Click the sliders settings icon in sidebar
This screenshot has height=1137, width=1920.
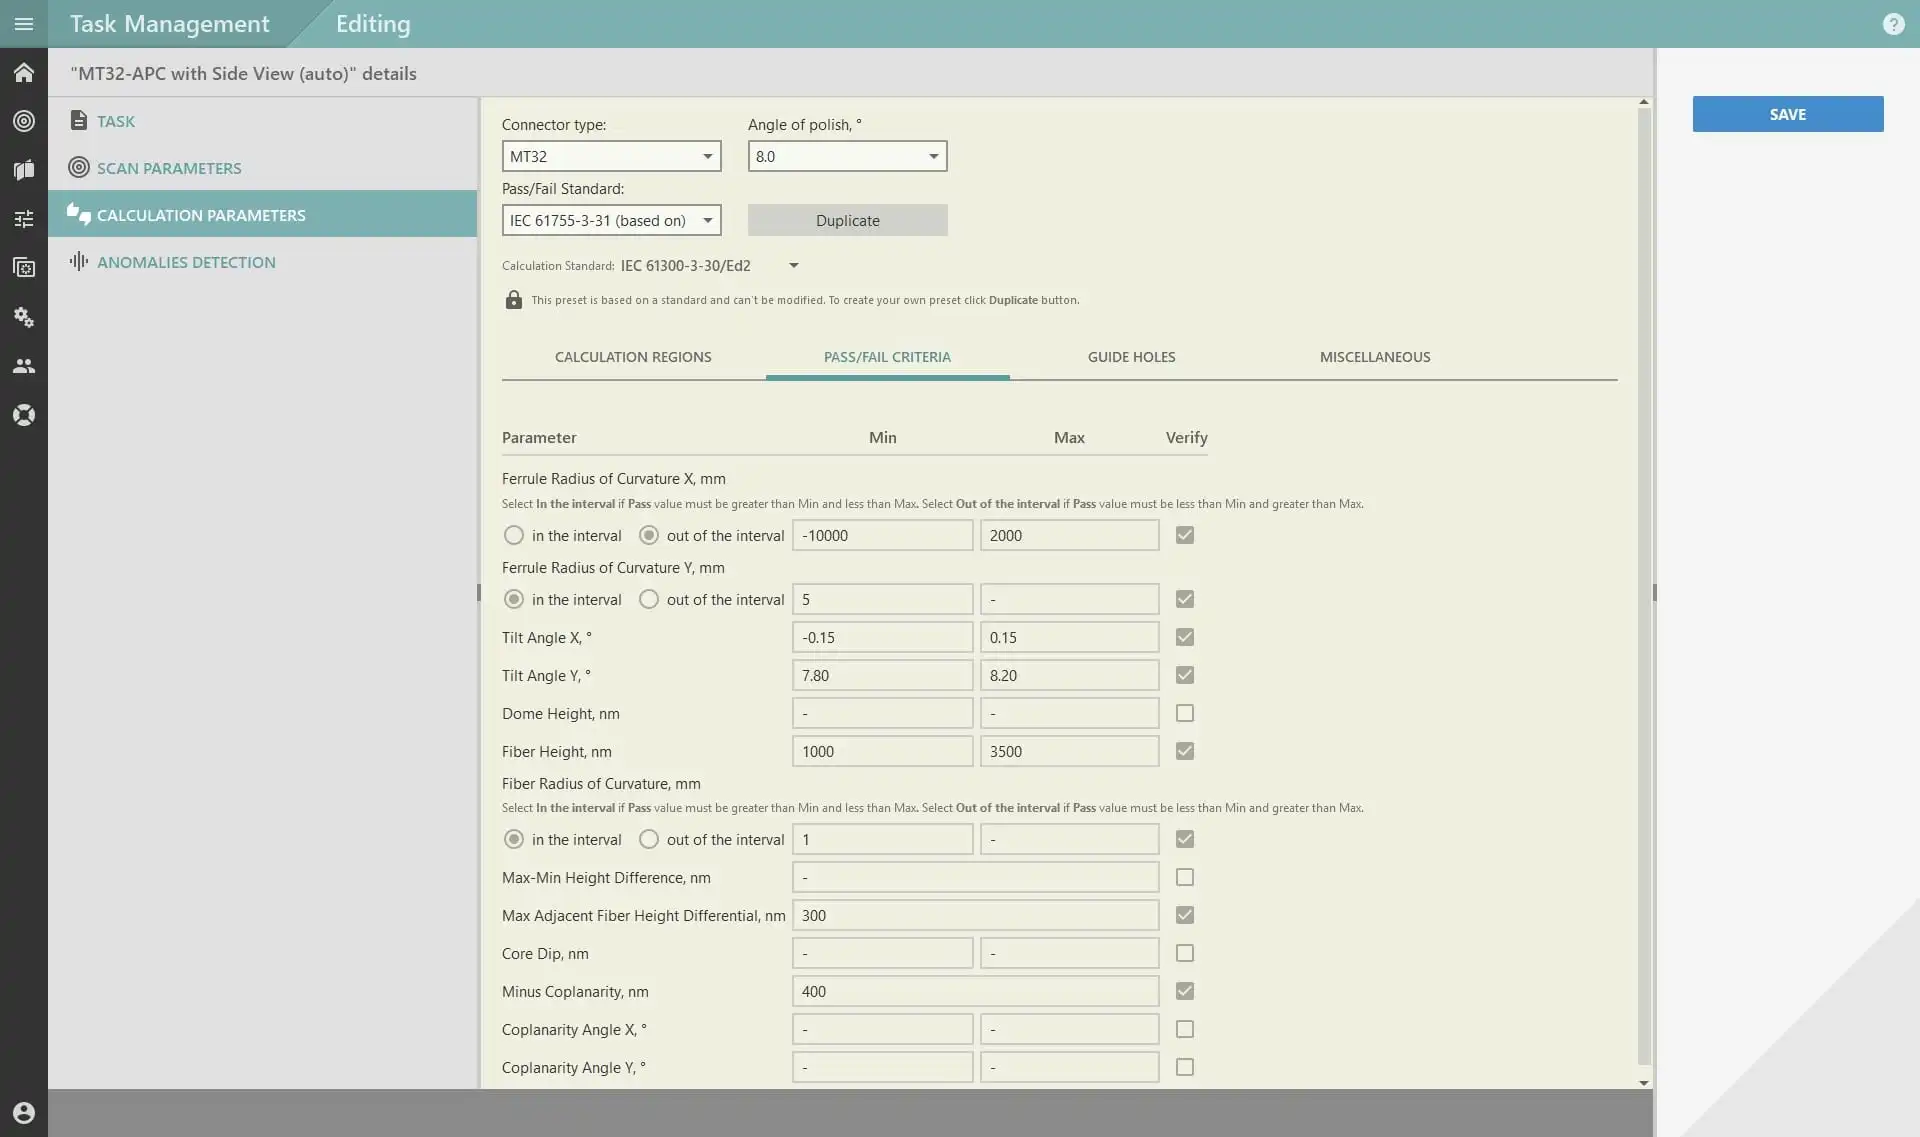(24, 218)
